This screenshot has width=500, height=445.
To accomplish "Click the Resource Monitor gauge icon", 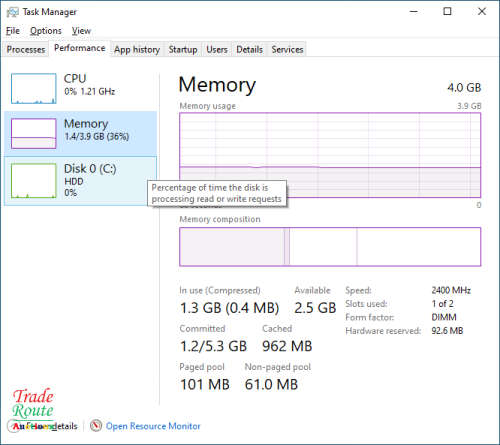I will pos(96,426).
